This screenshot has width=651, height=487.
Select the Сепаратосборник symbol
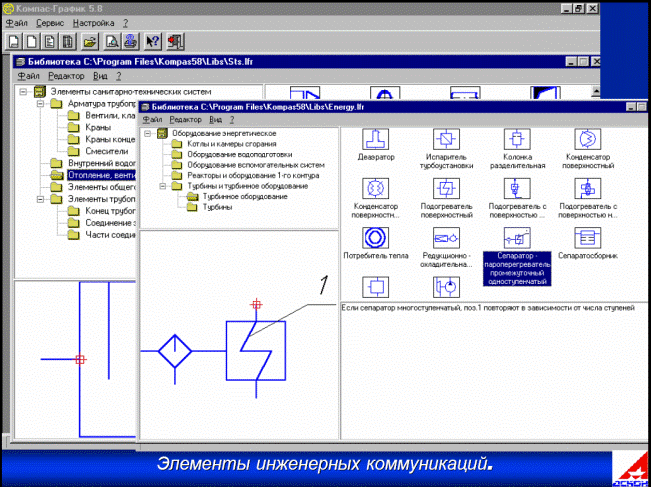point(587,238)
